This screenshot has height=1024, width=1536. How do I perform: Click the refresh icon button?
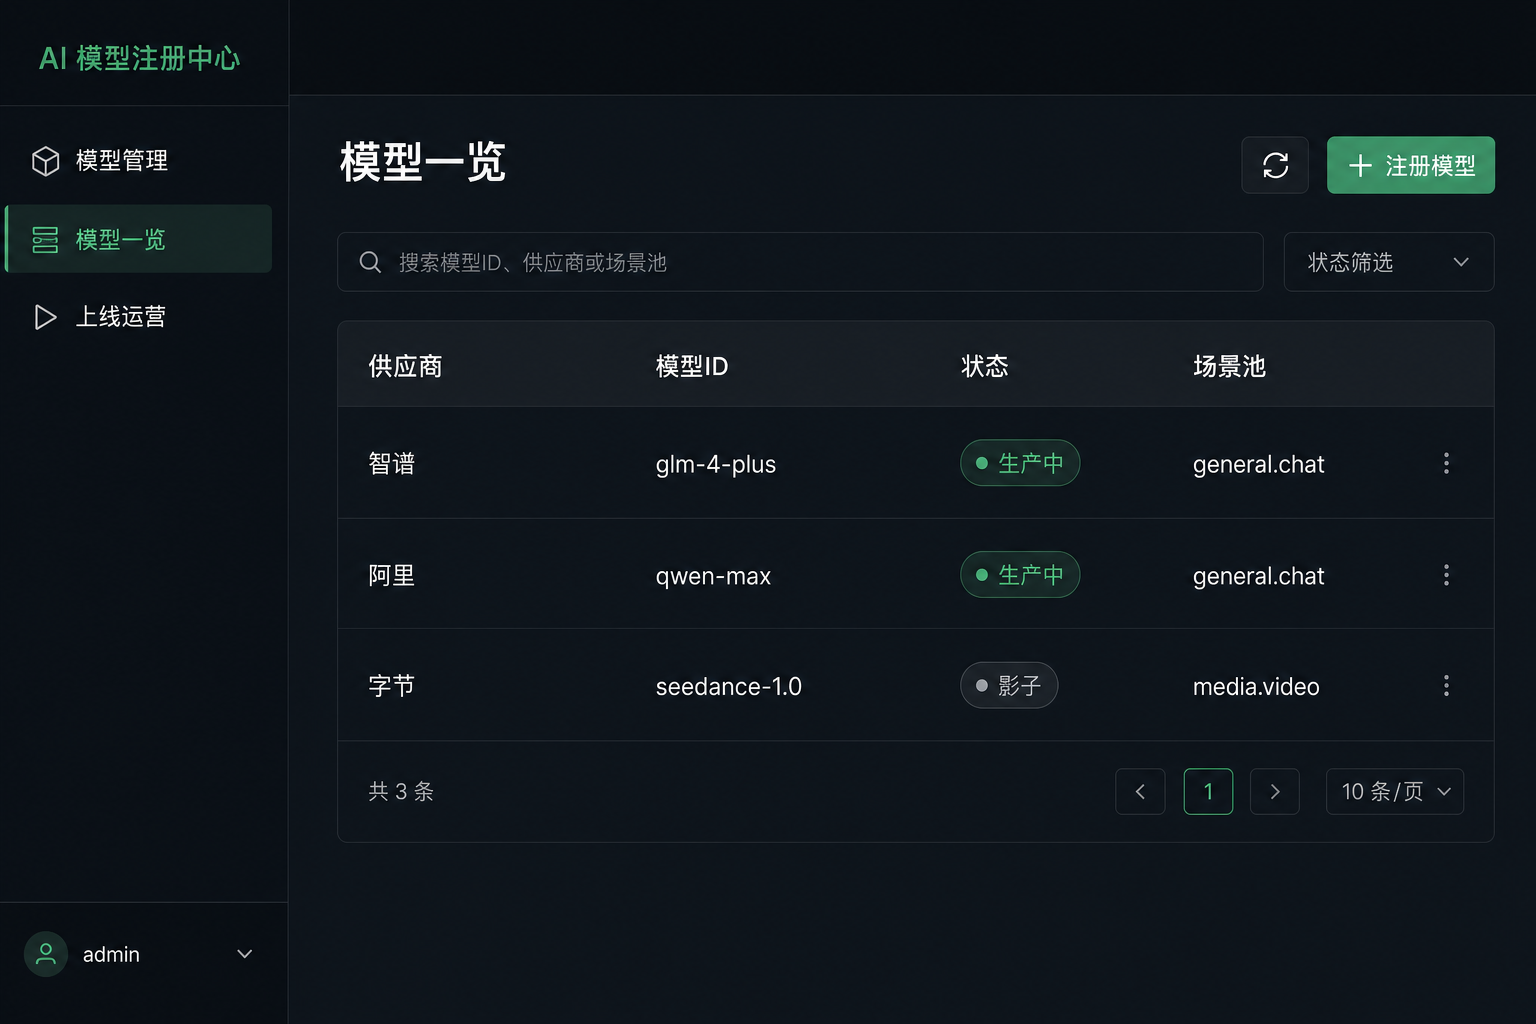tap(1275, 165)
